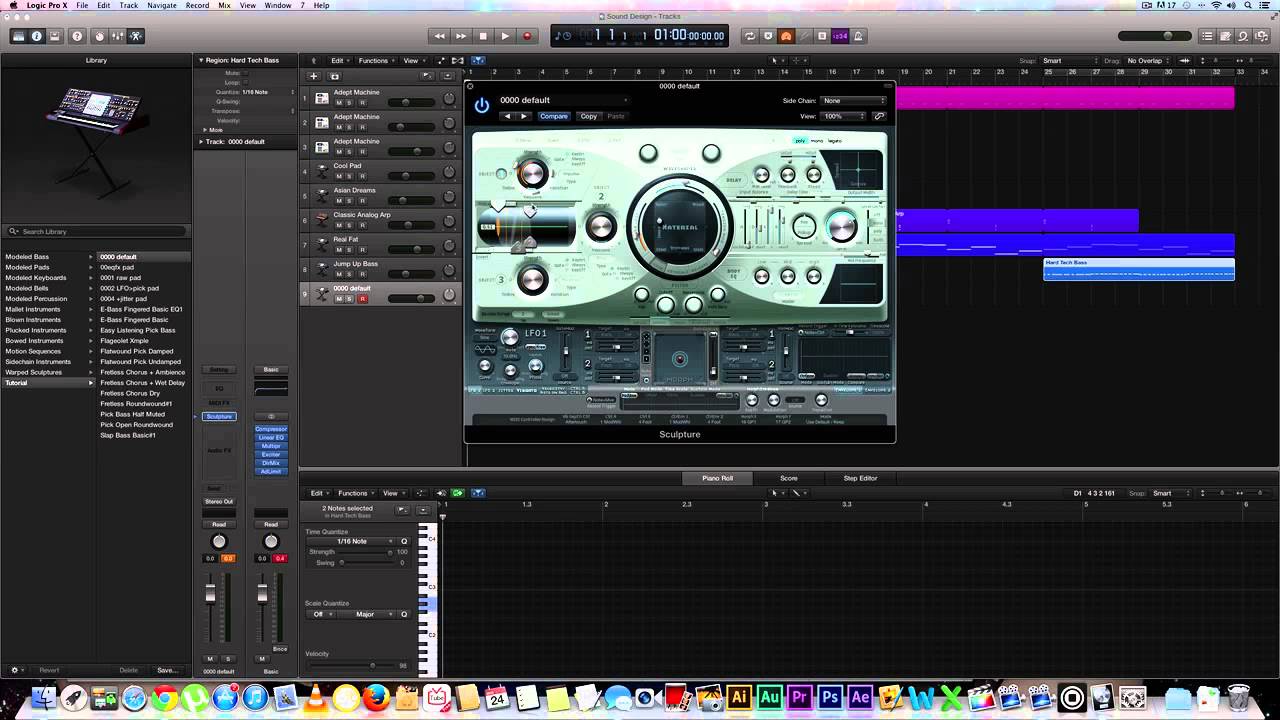This screenshot has height=720, width=1280.
Task: Click the Fast Forward transport button
Action: click(461, 36)
